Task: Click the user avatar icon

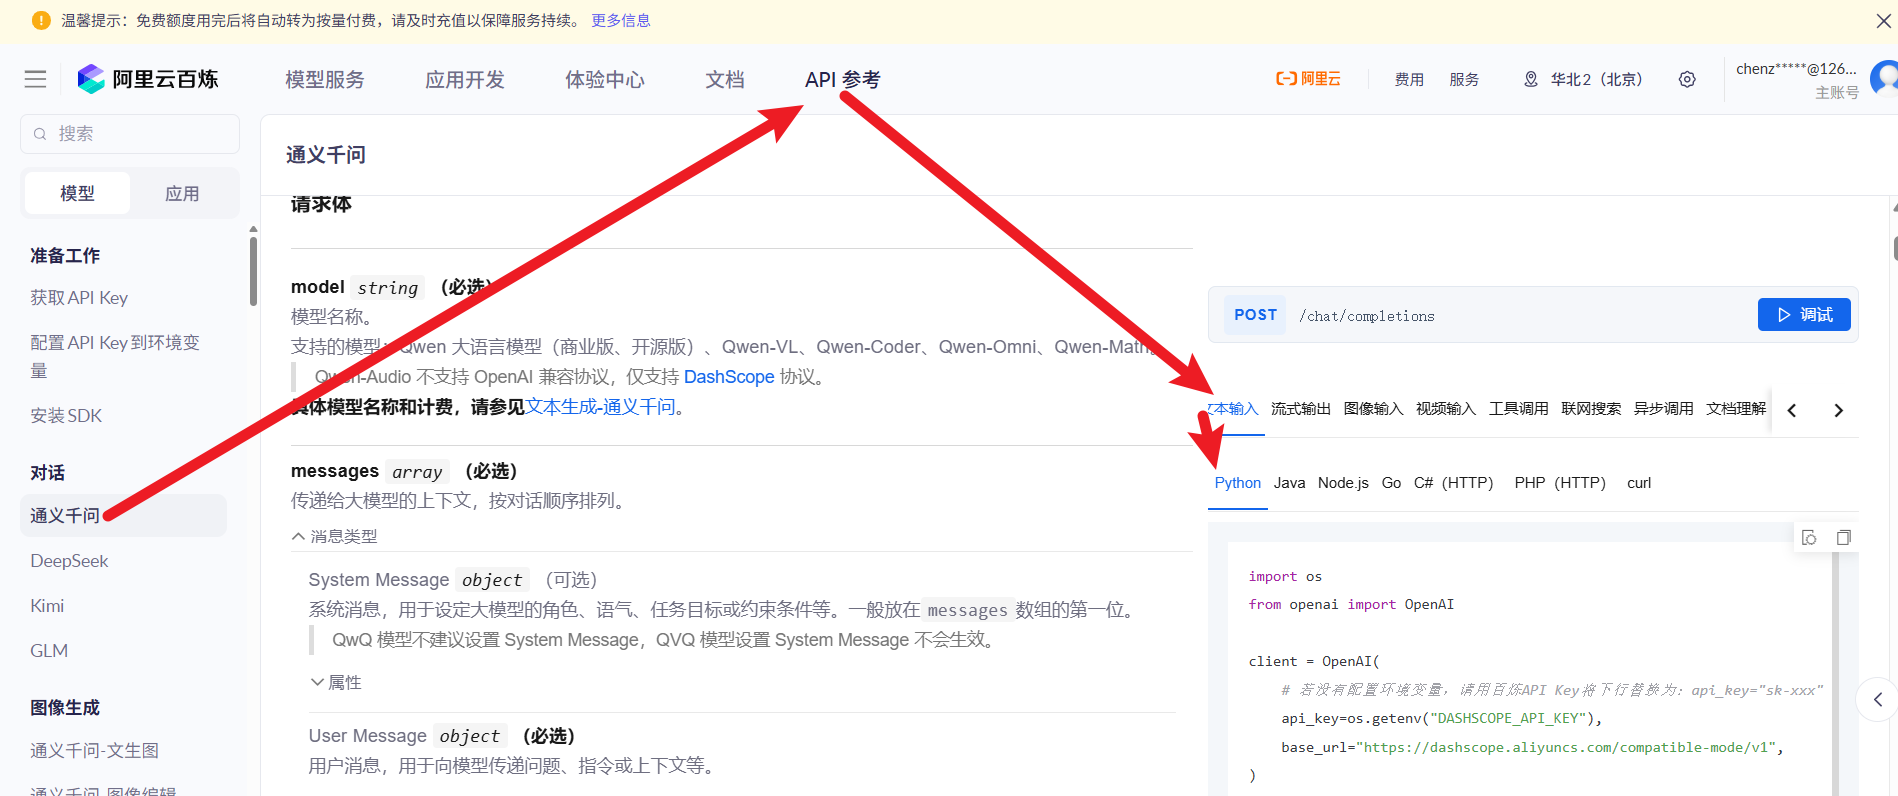Action: pos(1885,77)
